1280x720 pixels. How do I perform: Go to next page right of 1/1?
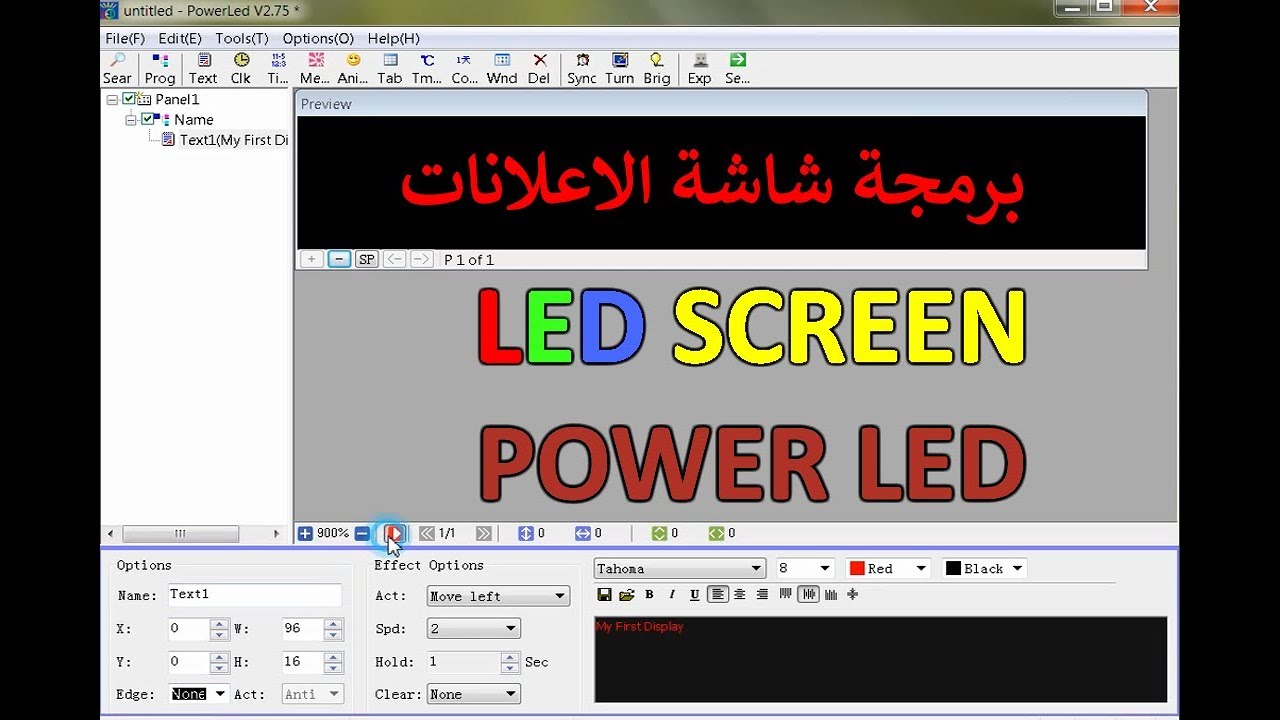(484, 534)
